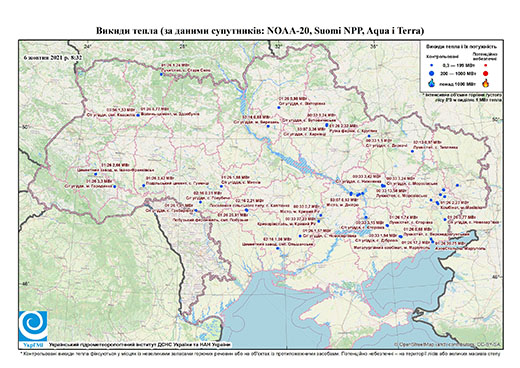Screen dimensions: 520x368
Task: Click the blue marker next to м. Городенка
Action: (115, 187)
